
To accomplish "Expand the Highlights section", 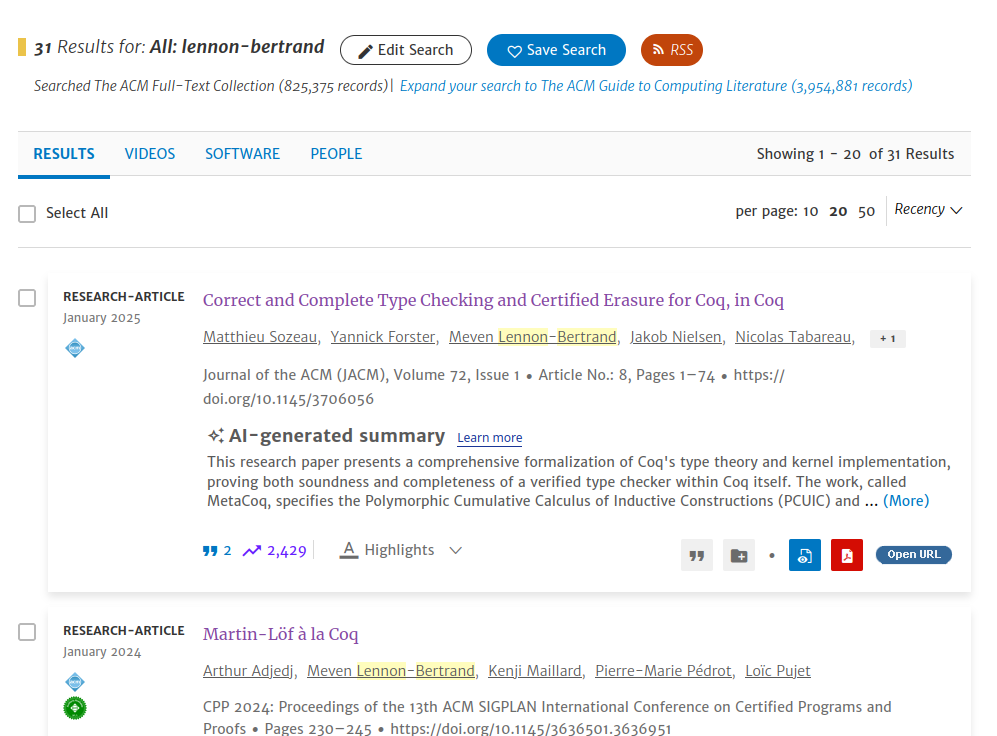I will (x=401, y=550).
